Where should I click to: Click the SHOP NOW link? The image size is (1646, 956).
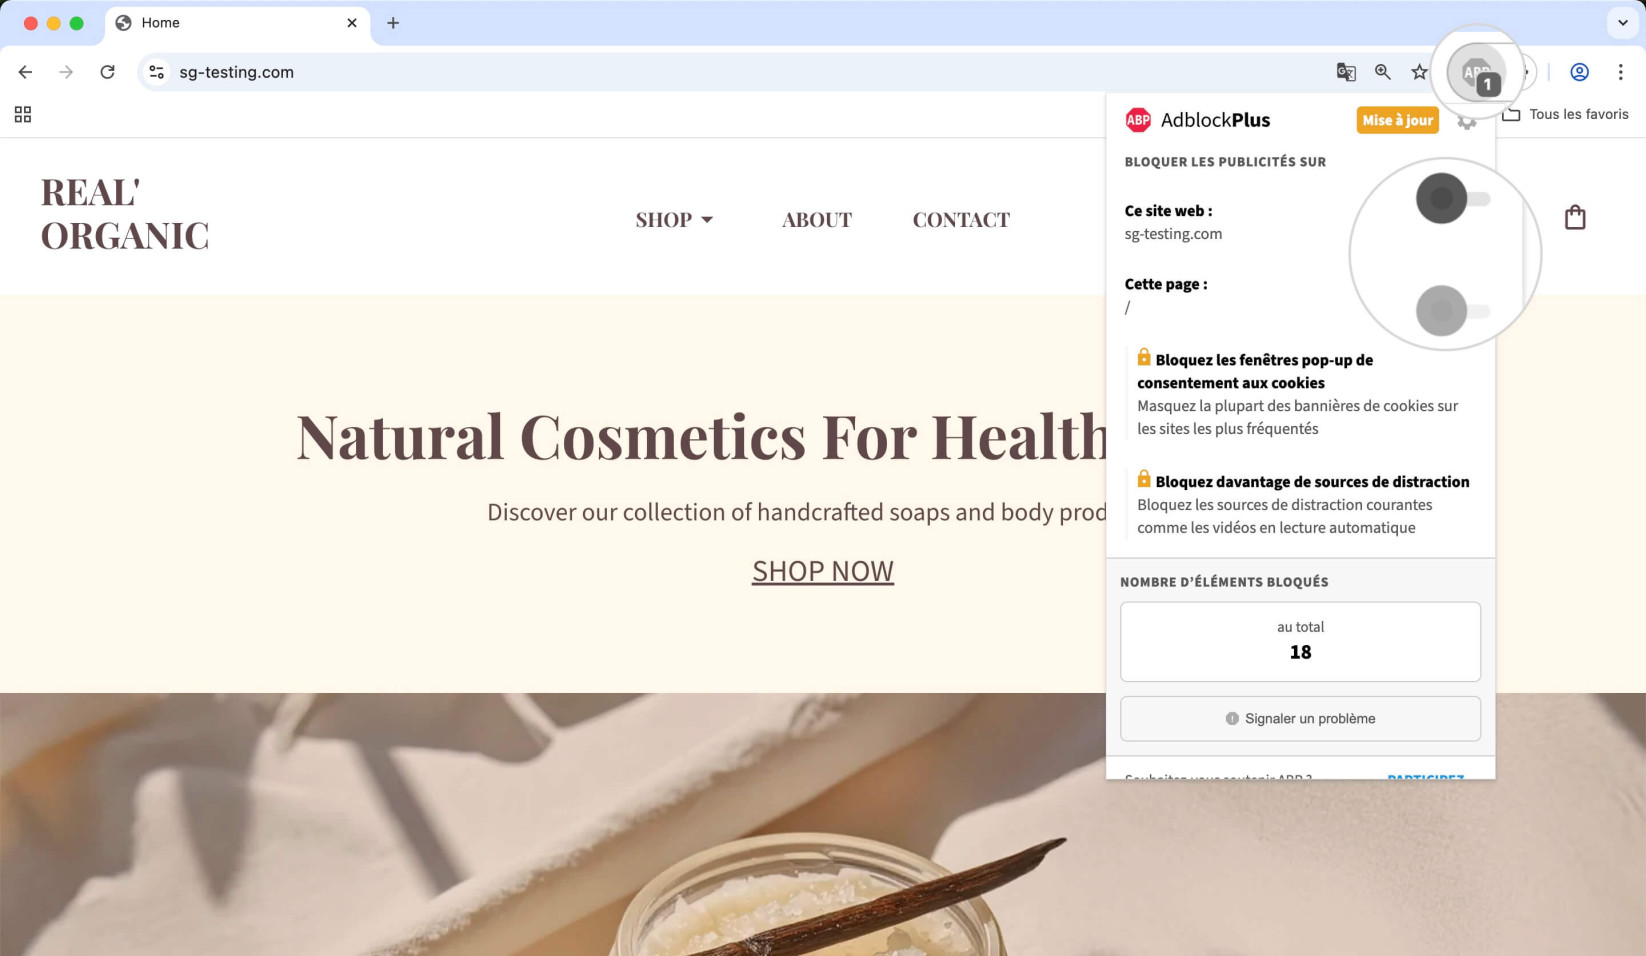pos(823,571)
